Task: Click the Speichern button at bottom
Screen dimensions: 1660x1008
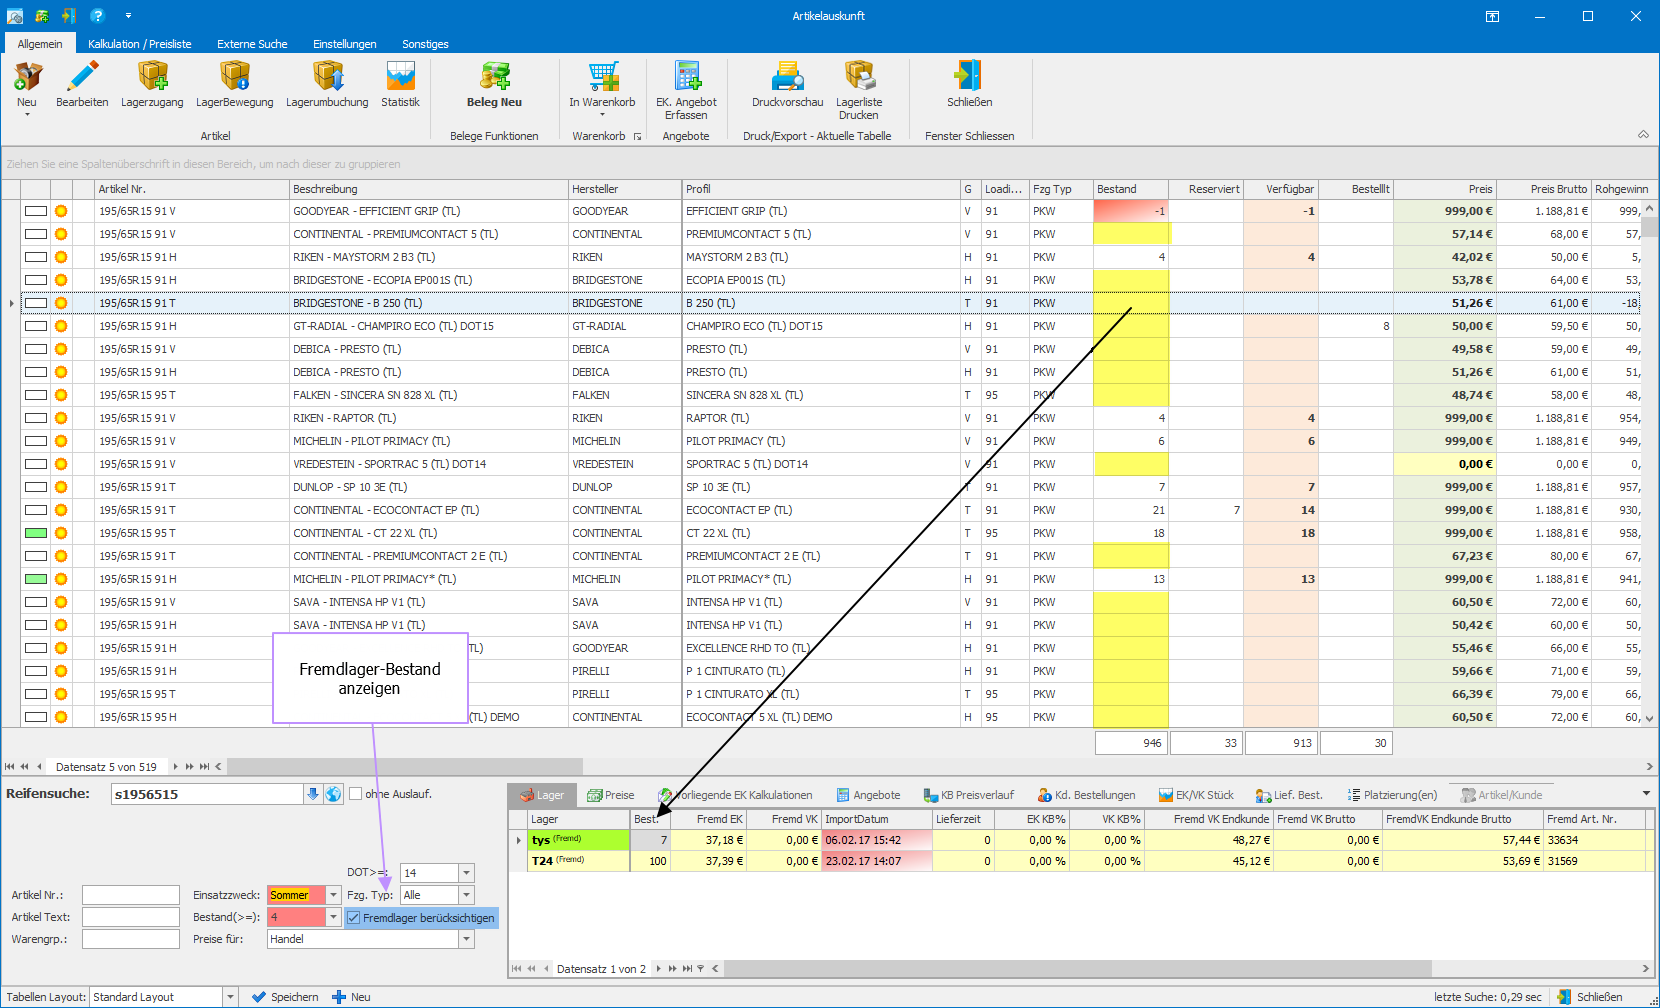Action: pos(285,997)
